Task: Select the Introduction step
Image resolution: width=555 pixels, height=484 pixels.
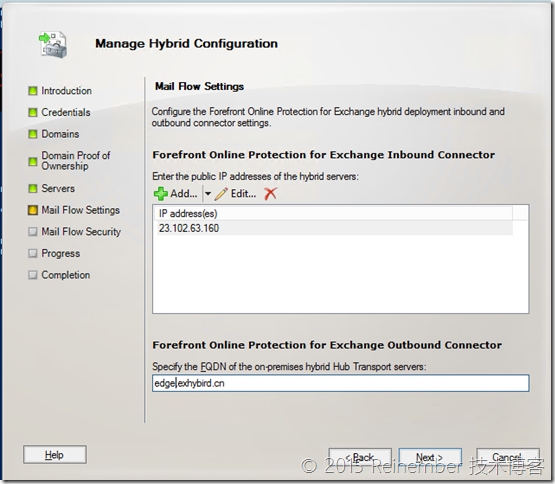Action: pyautogui.click(x=67, y=91)
